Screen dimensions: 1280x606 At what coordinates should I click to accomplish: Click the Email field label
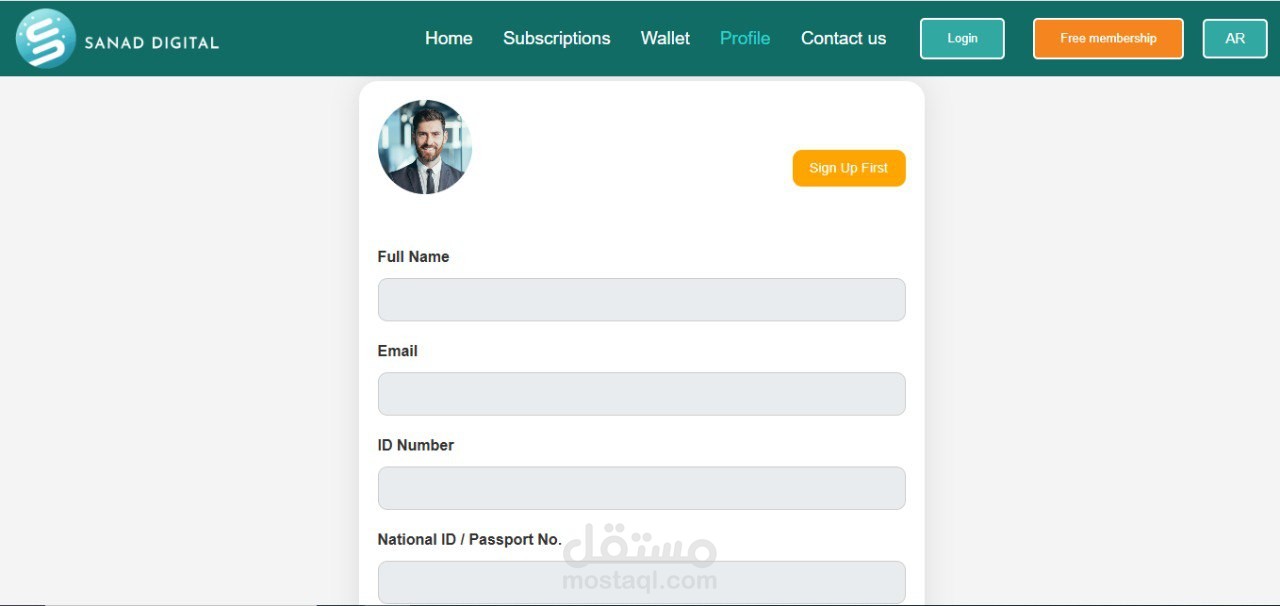[397, 351]
